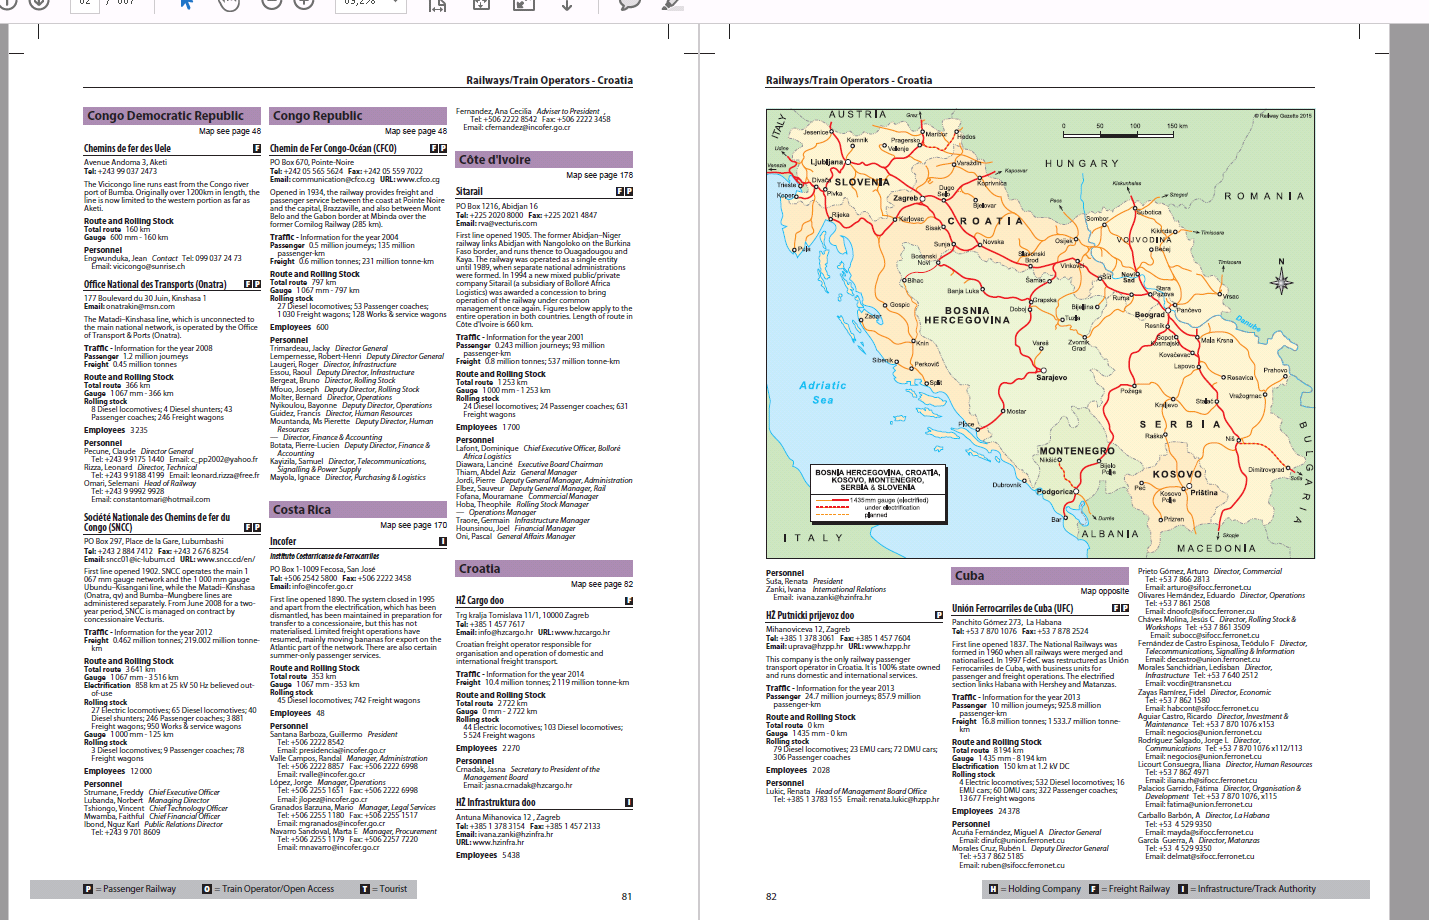This screenshot has width=1429, height=920.
Task: Click the rva@vecturis.com email address
Action: [507, 223]
